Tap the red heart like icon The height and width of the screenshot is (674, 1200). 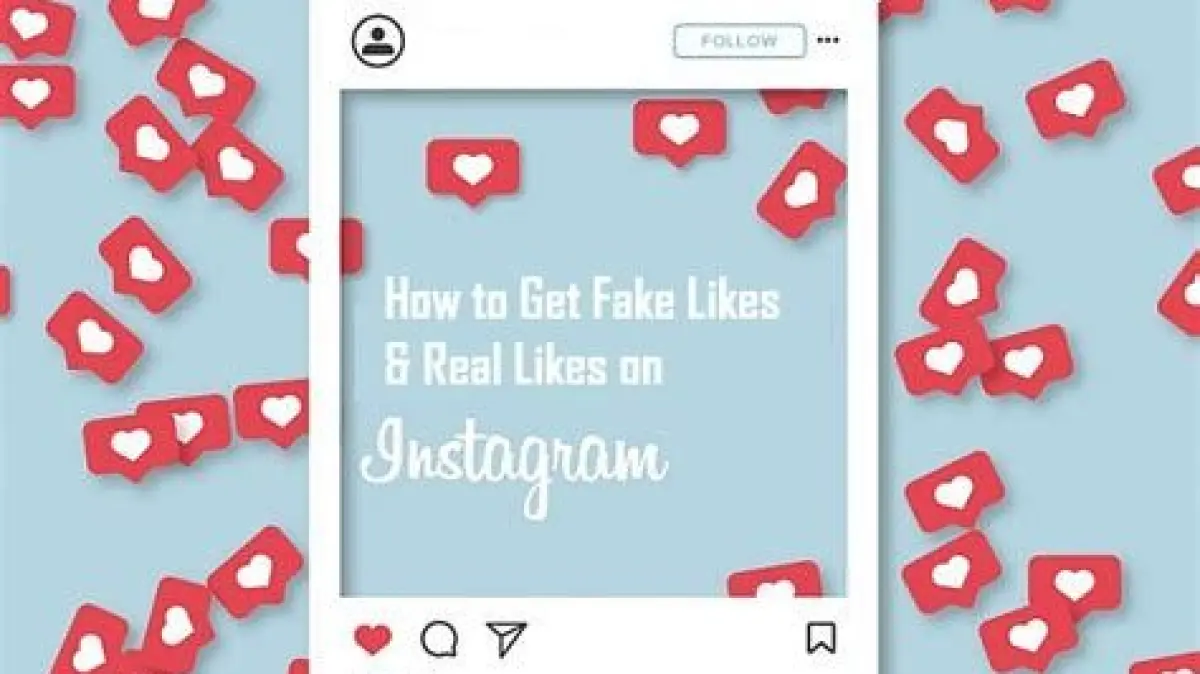tap(373, 639)
